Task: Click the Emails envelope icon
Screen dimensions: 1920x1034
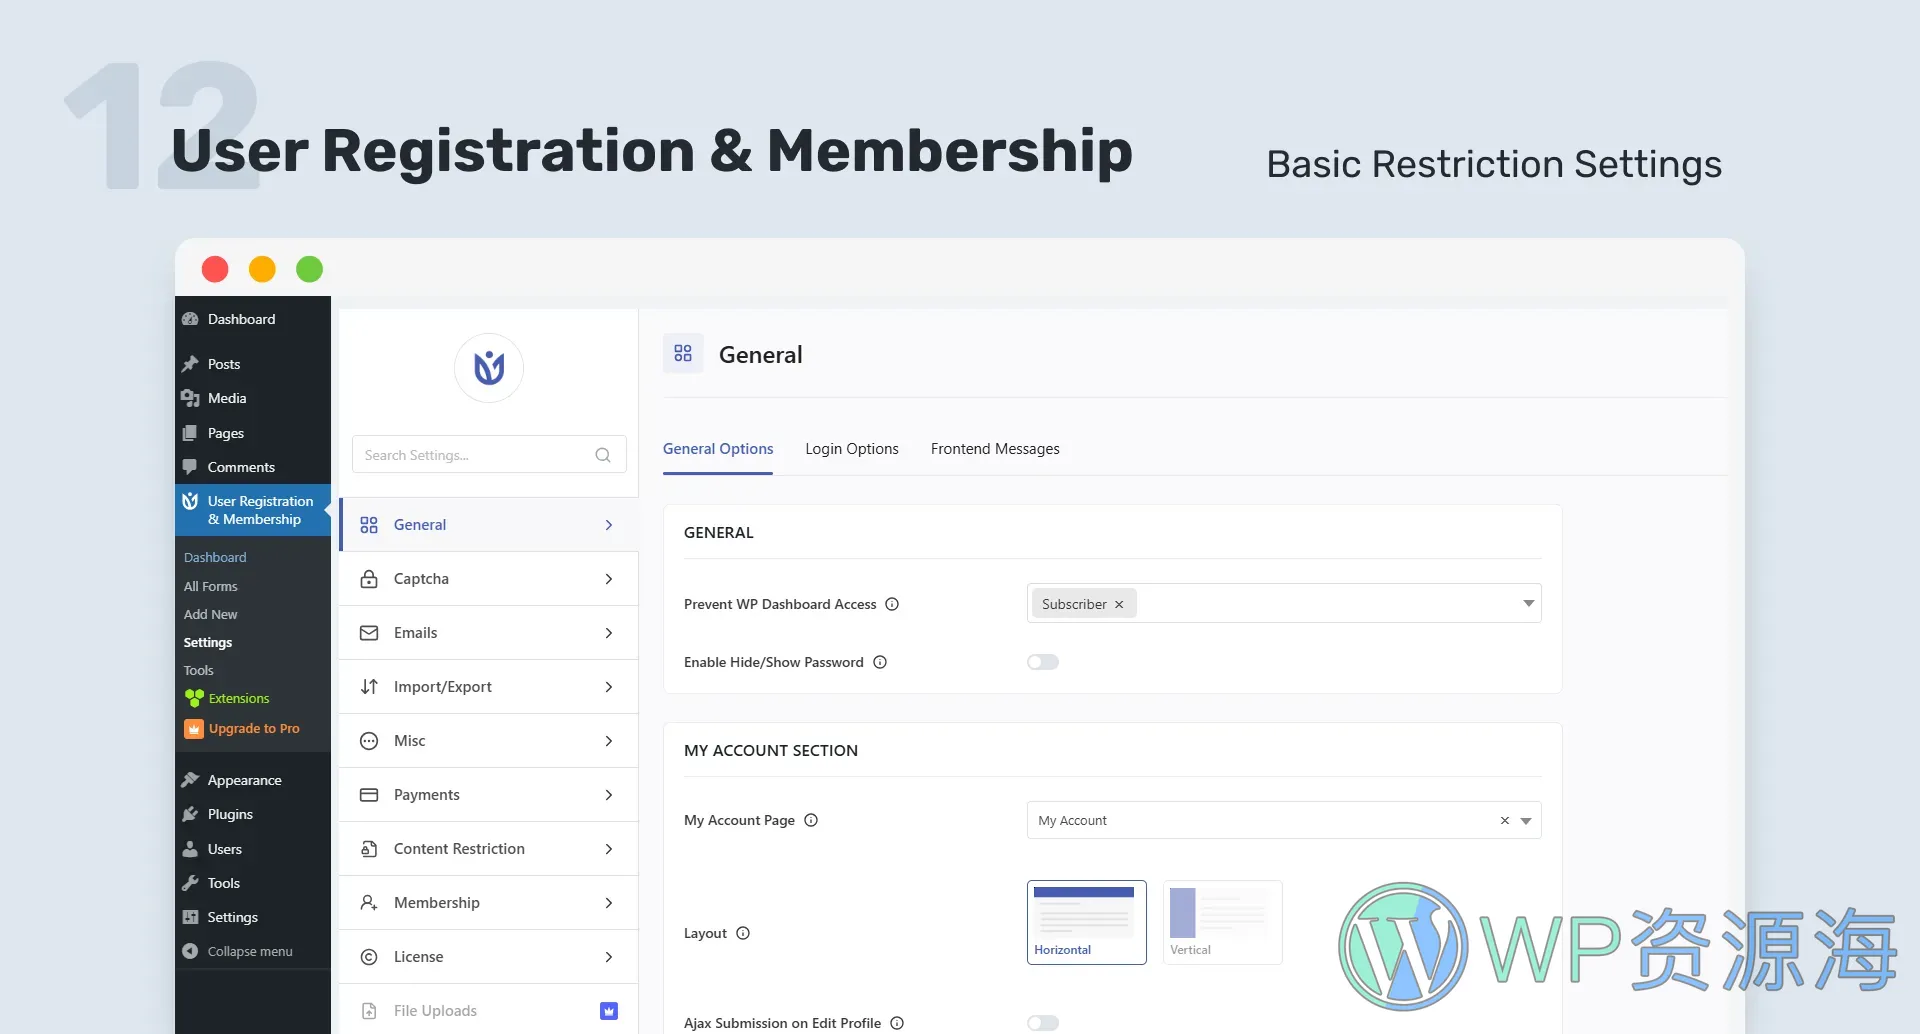Action: [369, 633]
